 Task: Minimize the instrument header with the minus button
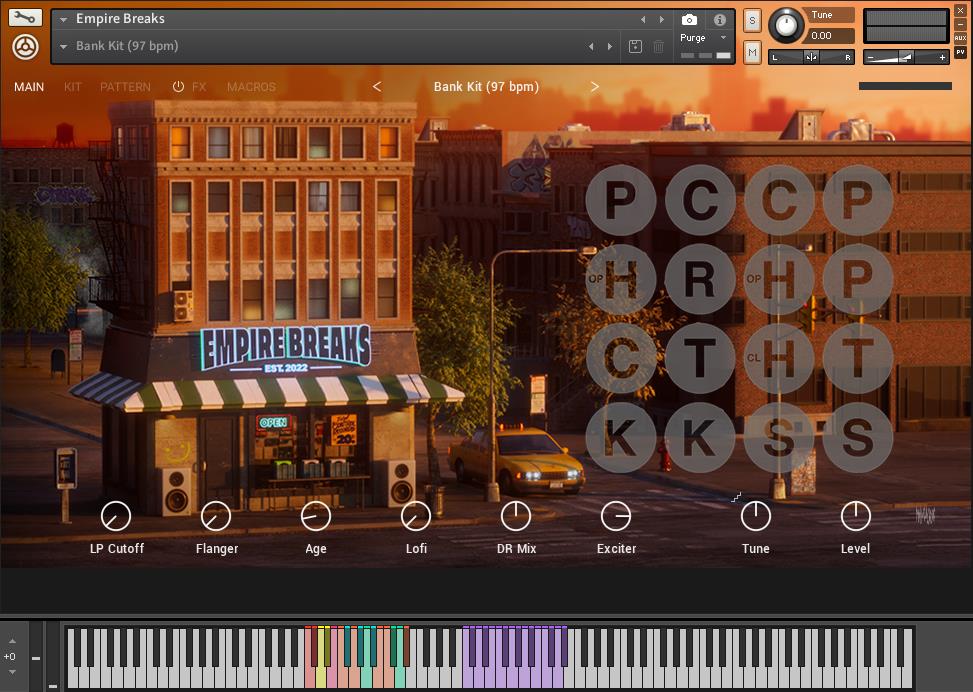pyautogui.click(x=960, y=24)
